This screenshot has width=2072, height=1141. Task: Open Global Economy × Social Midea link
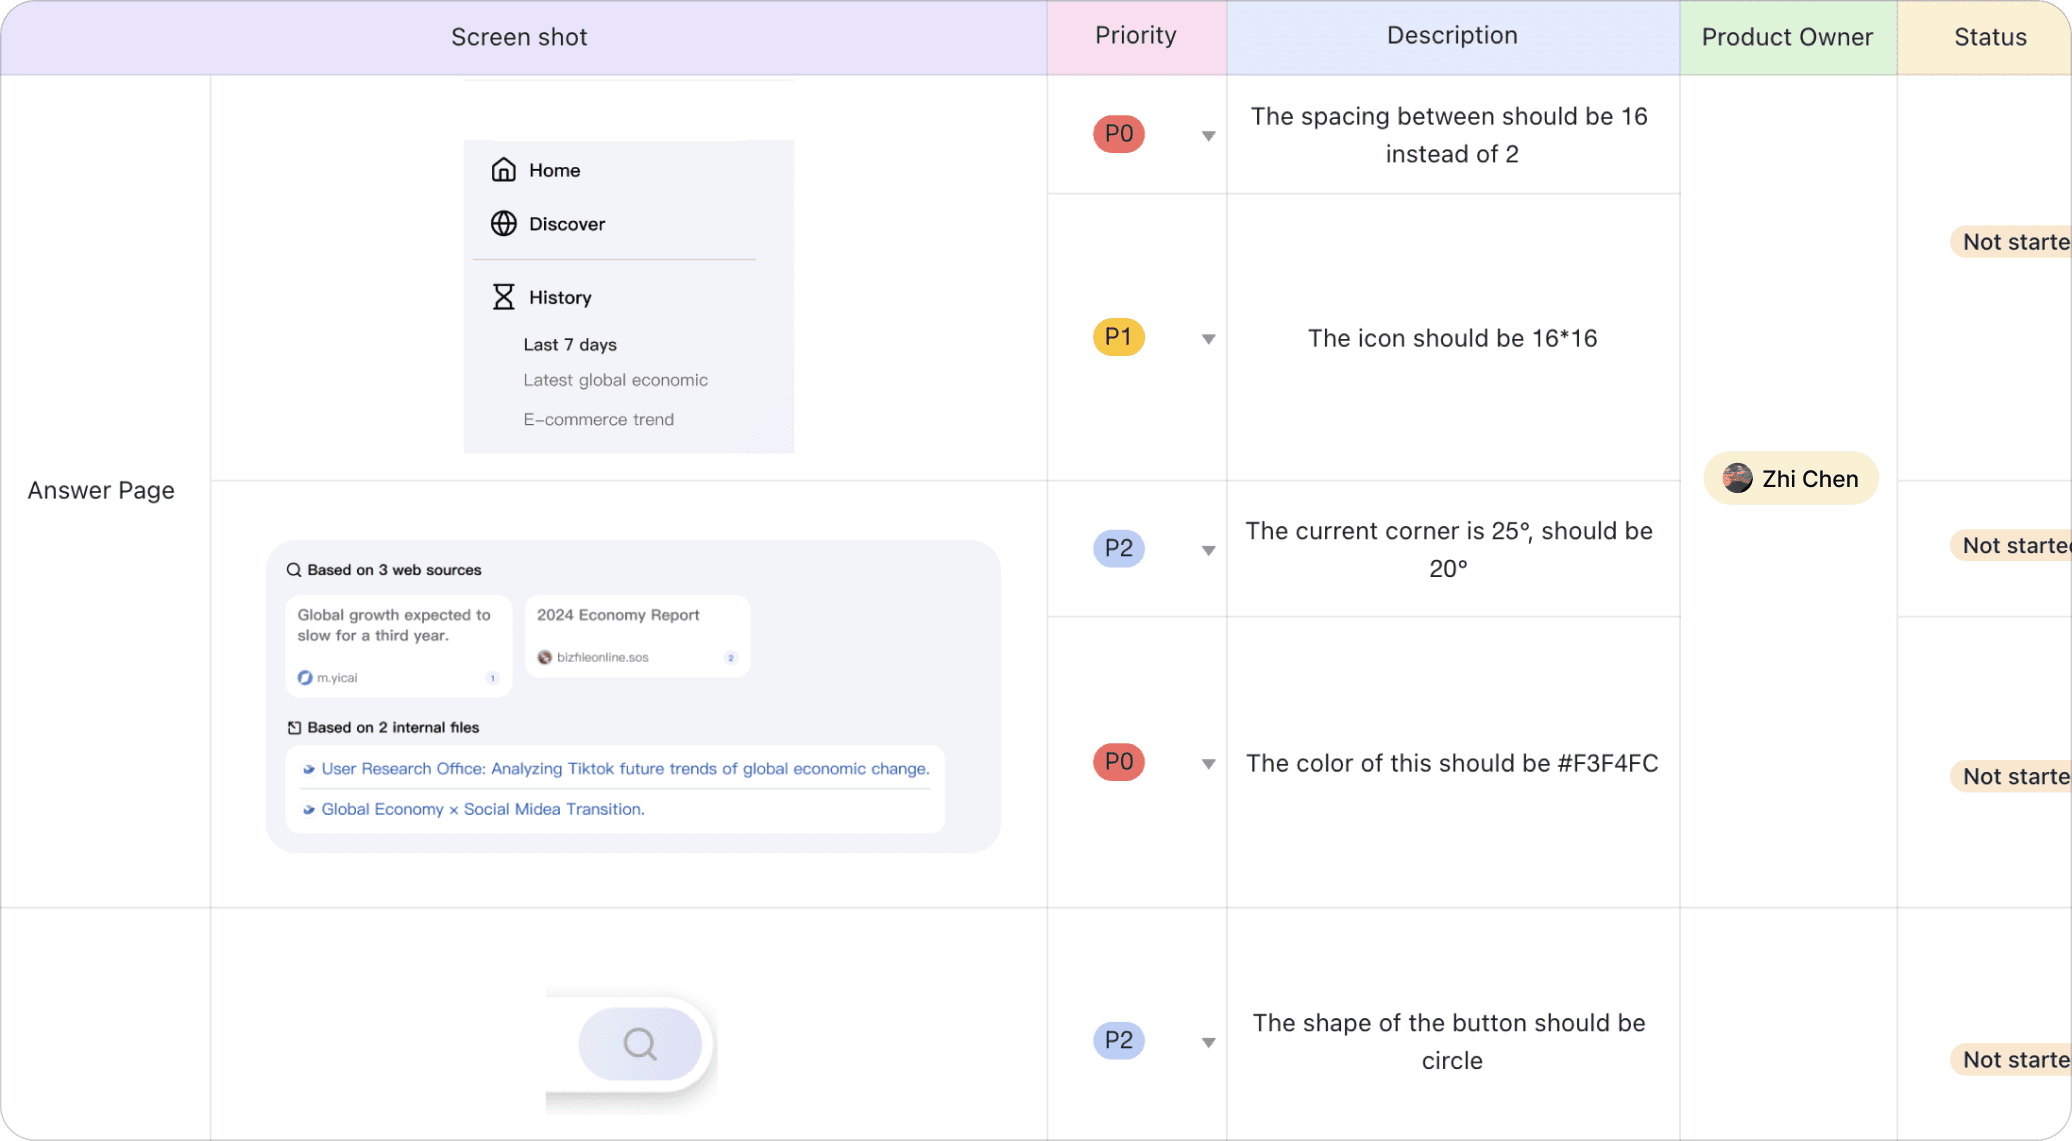point(483,809)
